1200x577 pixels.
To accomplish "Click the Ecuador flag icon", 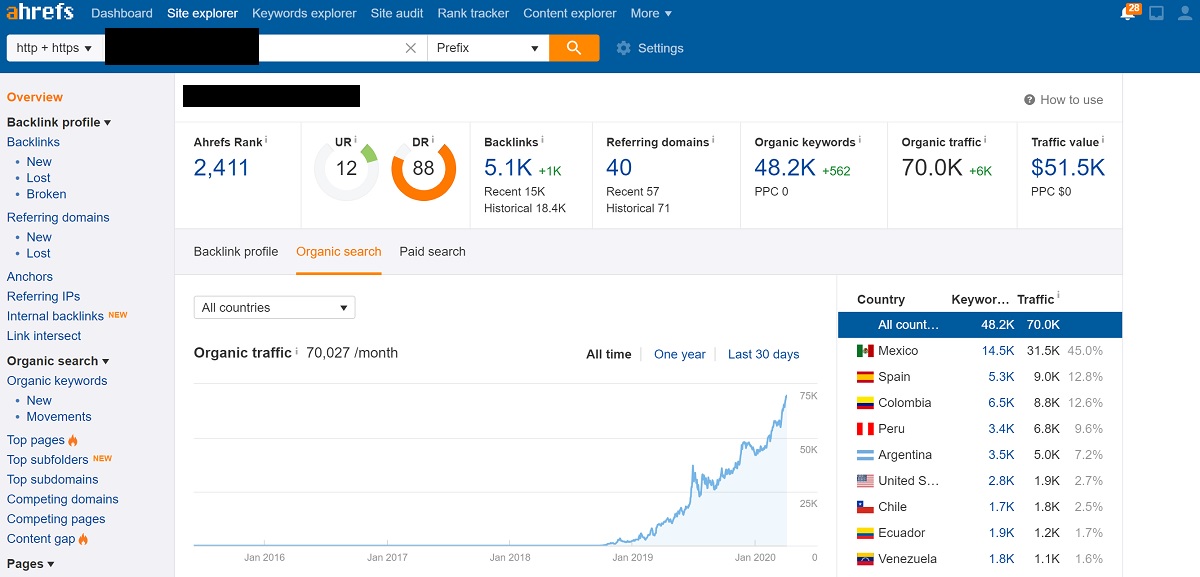I will (866, 533).
